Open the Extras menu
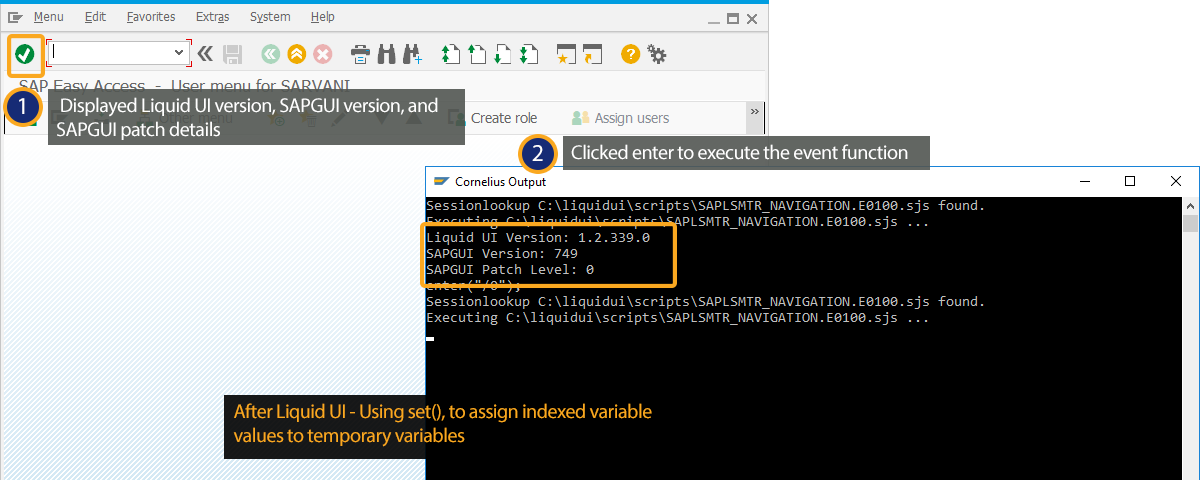Viewport: 1200px width, 480px height. click(x=212, y=17)
